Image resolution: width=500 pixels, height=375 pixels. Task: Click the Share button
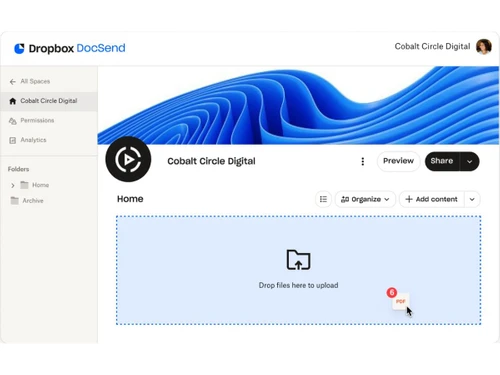(x=442, y=161)
